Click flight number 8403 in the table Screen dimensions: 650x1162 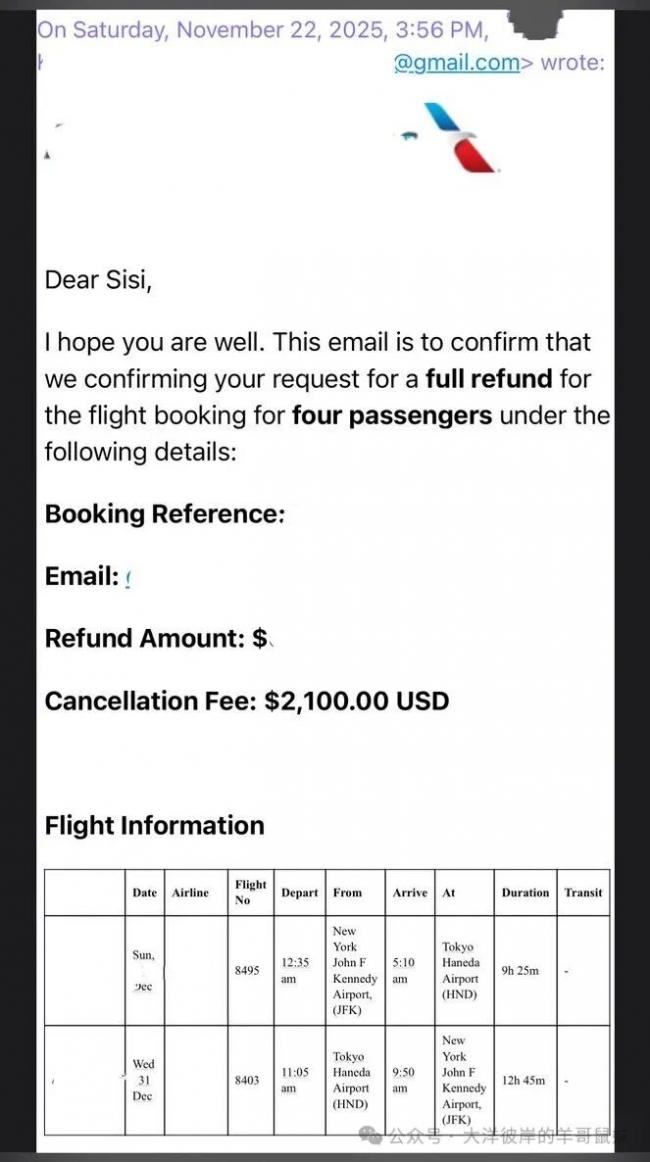(247, 1080)
